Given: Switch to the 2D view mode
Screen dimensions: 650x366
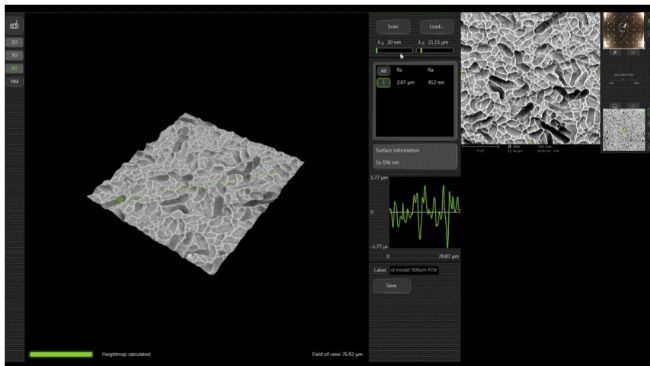Looking at the screenshot, I should pyautogui.click(x=15, y=42).
